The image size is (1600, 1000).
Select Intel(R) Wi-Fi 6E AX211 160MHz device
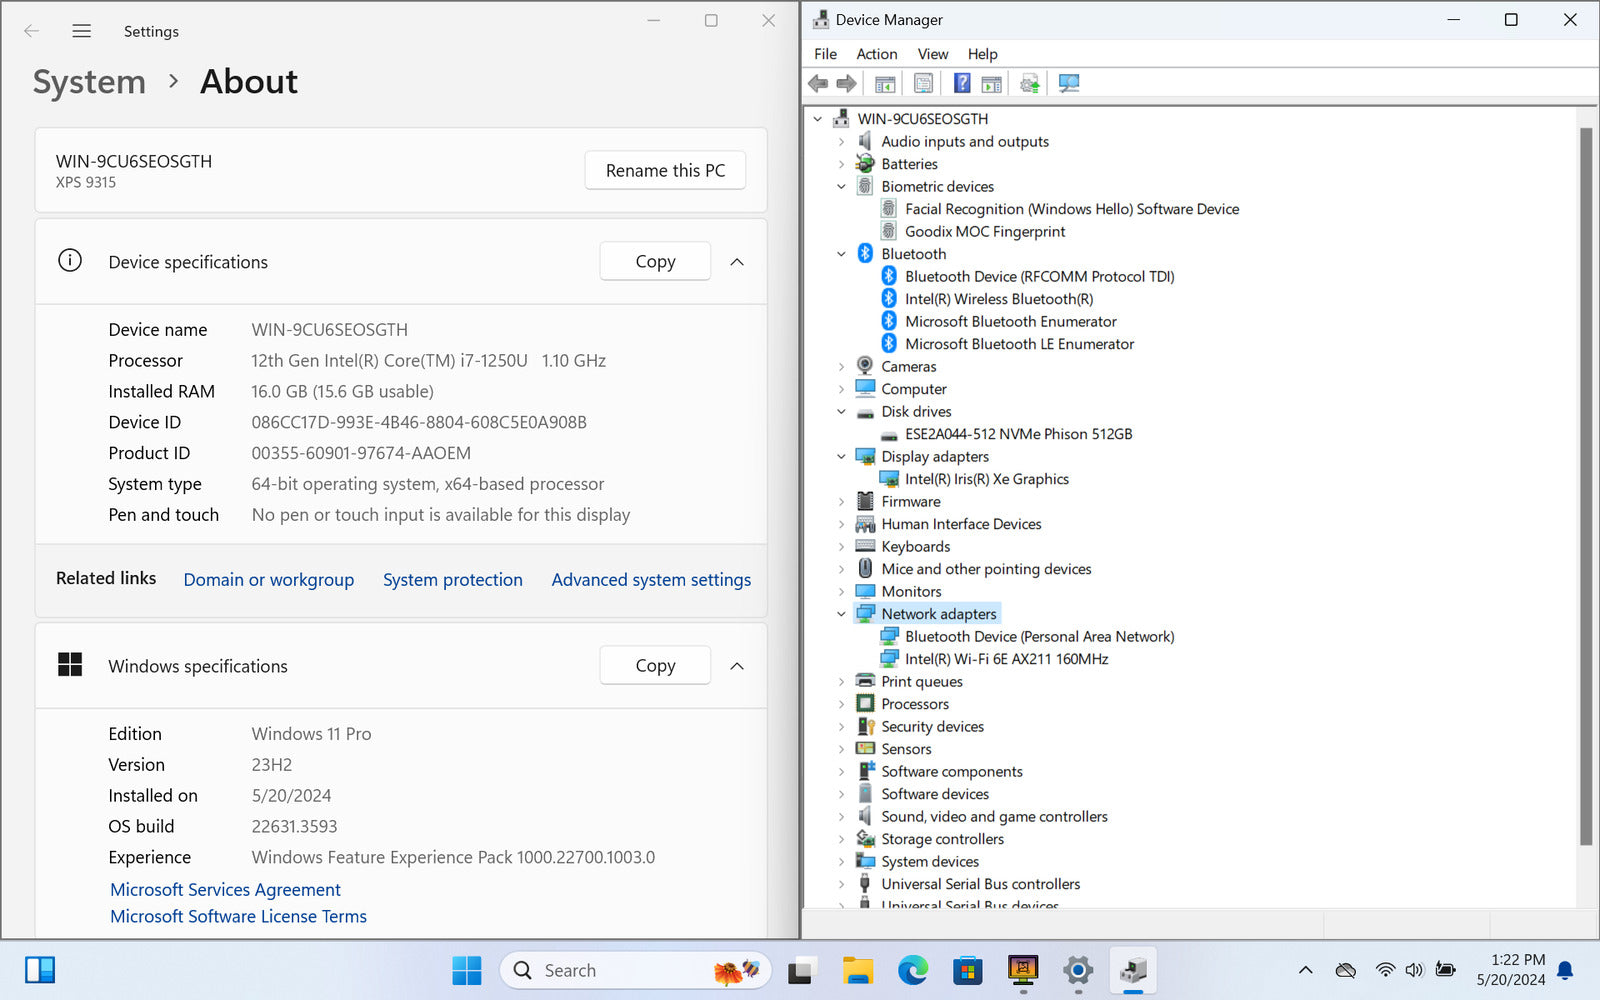(x=1006, y=659)
